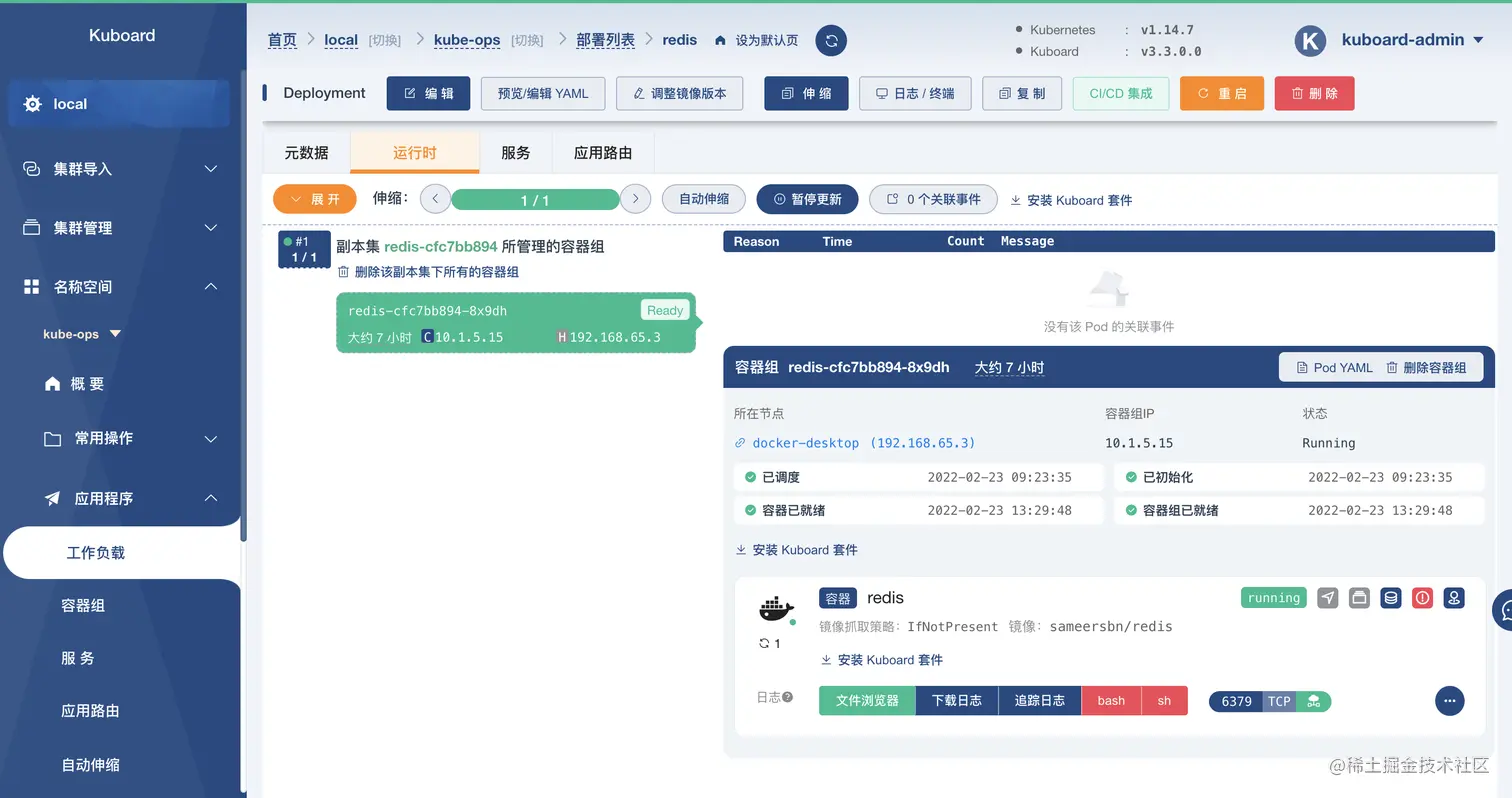Click the orange 重启 restart button
The height and width of the screenshot is (798, 1512).
(x=1222, y=93)
